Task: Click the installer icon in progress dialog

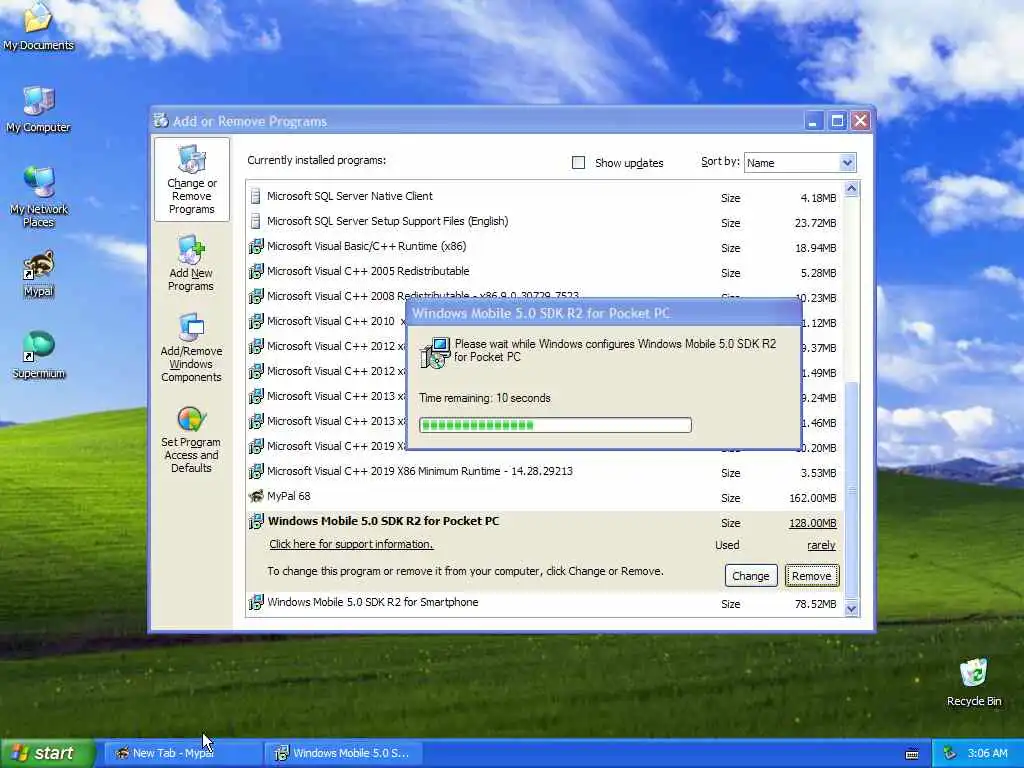Action: tap(435, 353)
